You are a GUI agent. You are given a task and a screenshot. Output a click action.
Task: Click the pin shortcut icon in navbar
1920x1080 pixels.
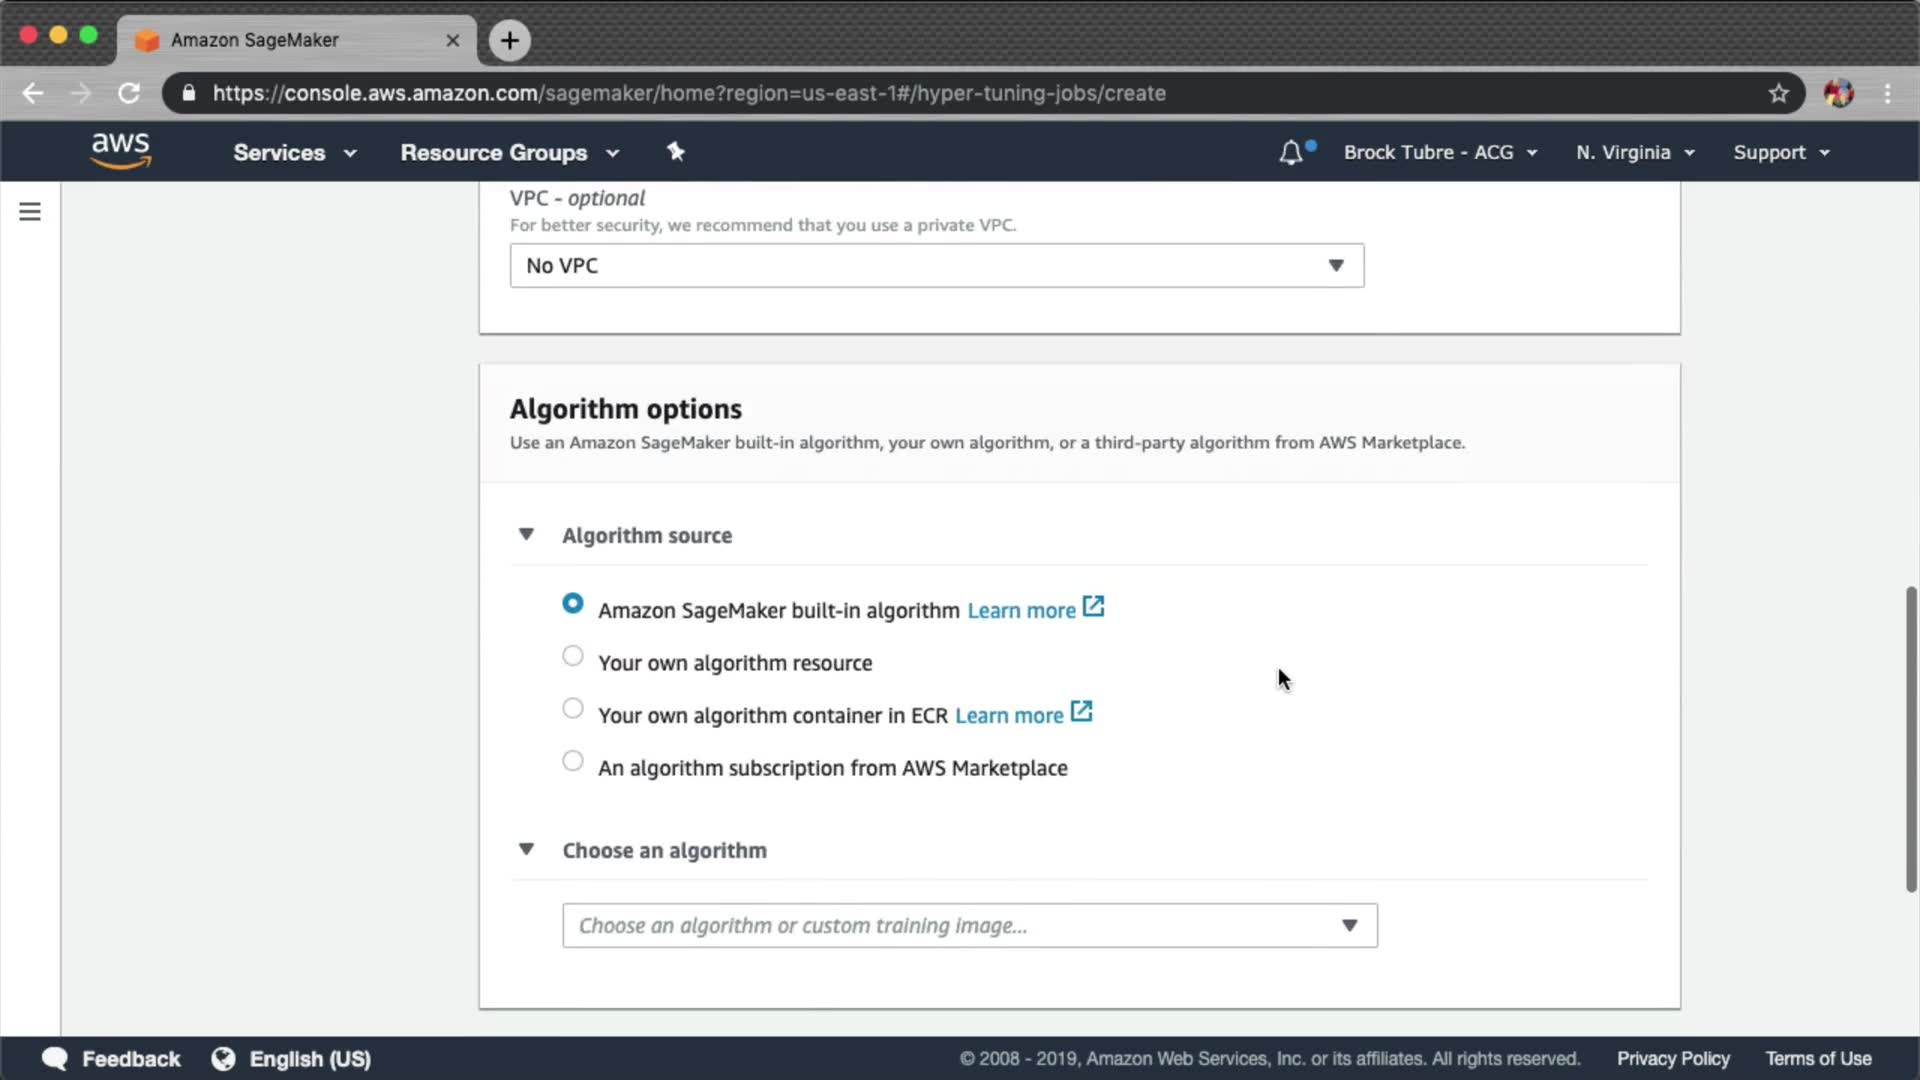click(676, 152)
